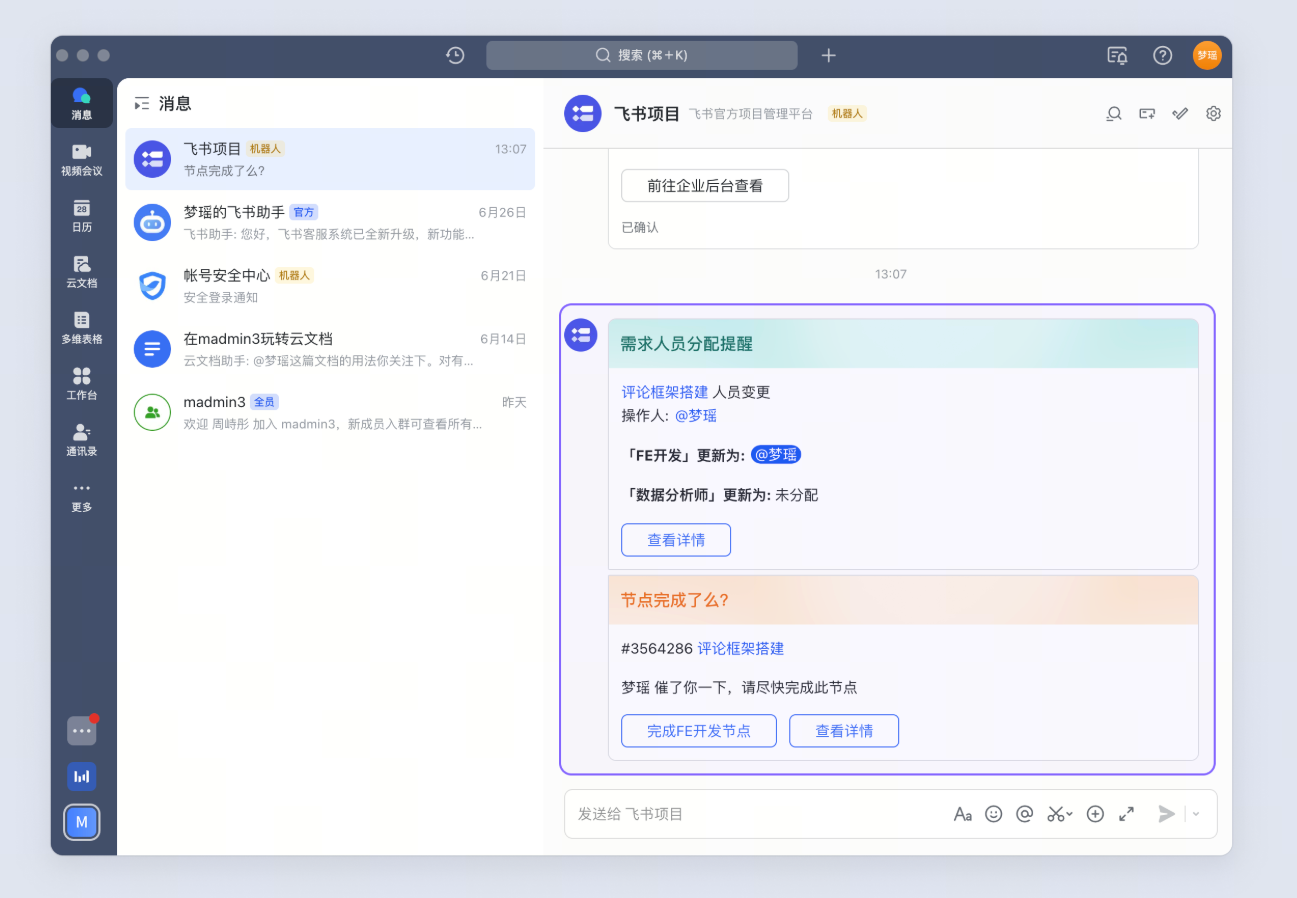Screen dimensions: 1297x898
Task: Open 通讯录 contacts in the sidebar
Action: [82, 439]
